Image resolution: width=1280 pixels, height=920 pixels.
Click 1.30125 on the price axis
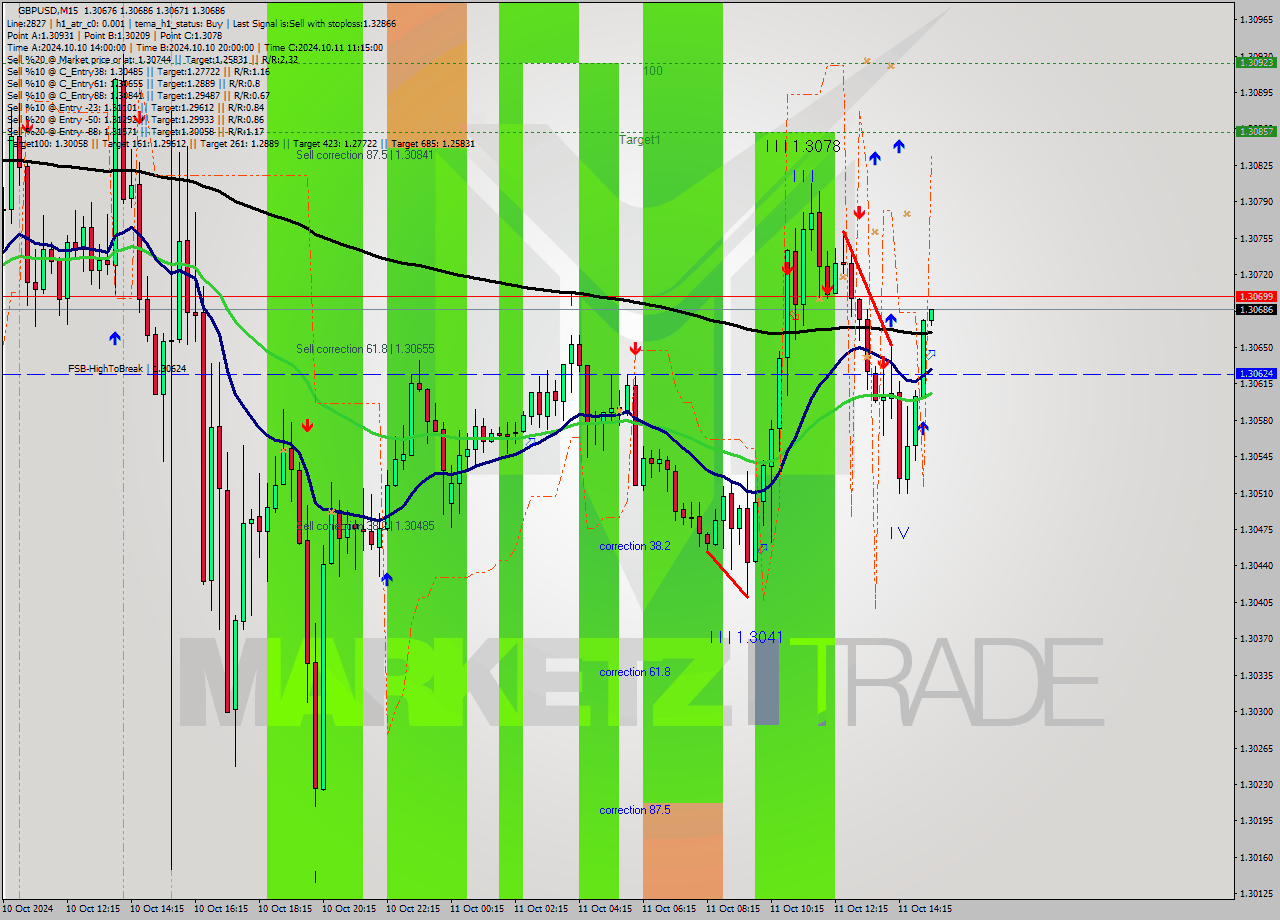(x=1256, y=893)
